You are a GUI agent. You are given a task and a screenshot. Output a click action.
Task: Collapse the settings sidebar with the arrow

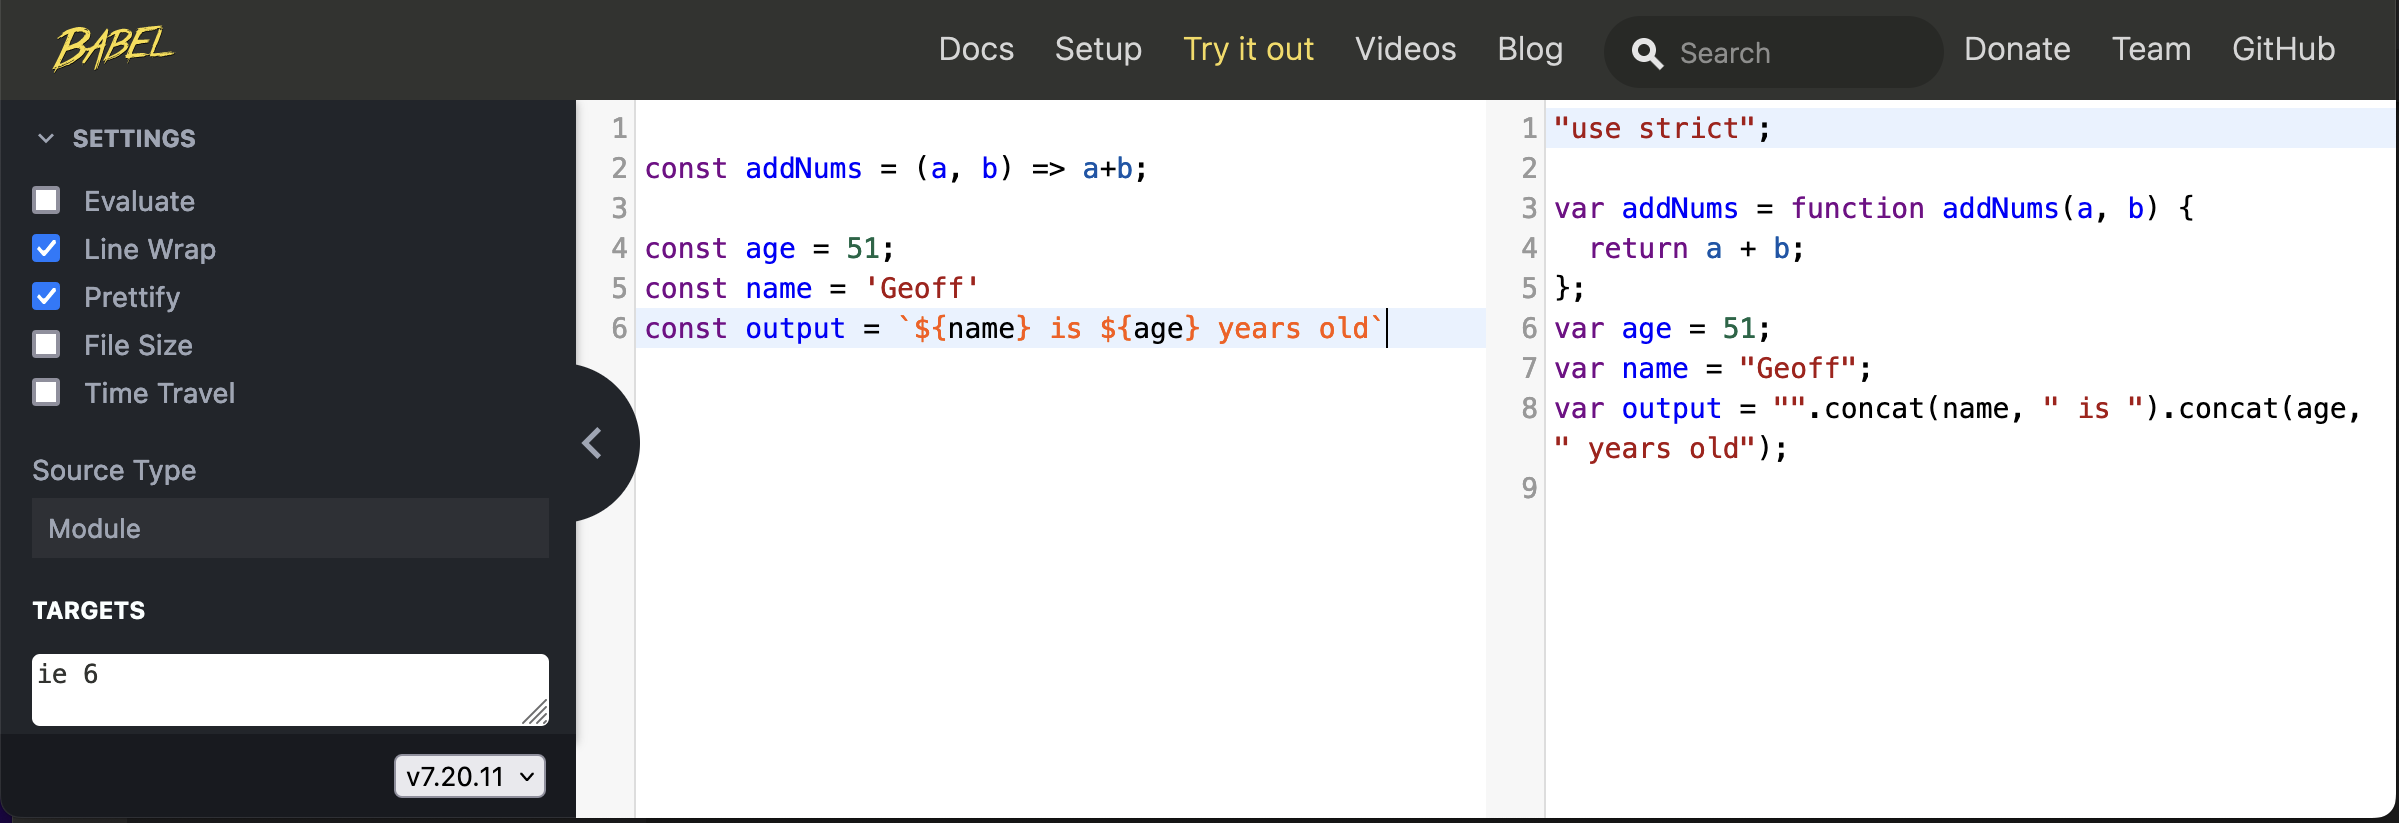tap(593, 443)
